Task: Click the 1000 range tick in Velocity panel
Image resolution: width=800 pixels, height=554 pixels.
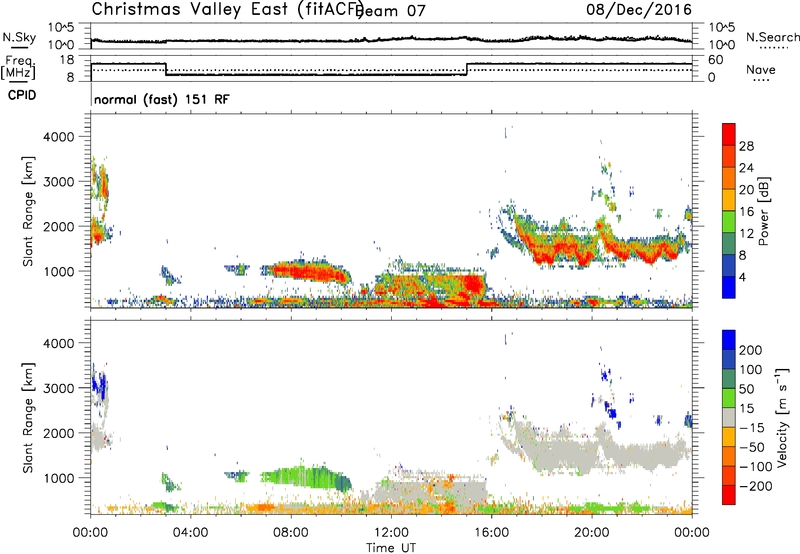Action: 59,478
